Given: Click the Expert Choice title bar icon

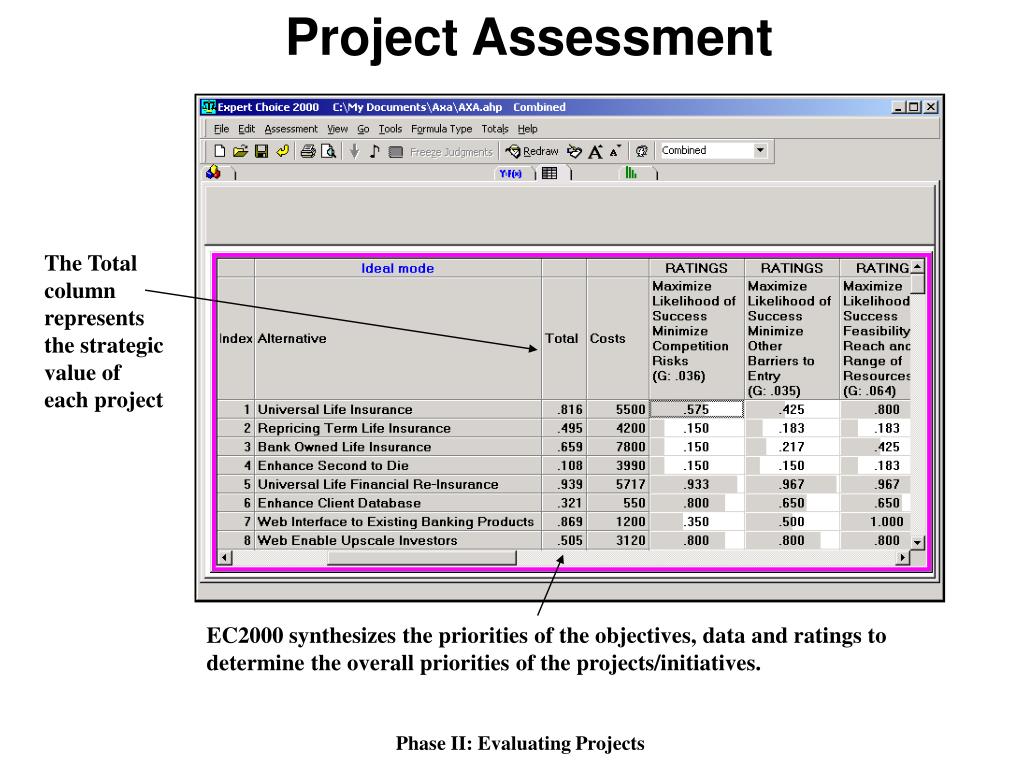Looking at the screenshot, I should pos(208,107).
